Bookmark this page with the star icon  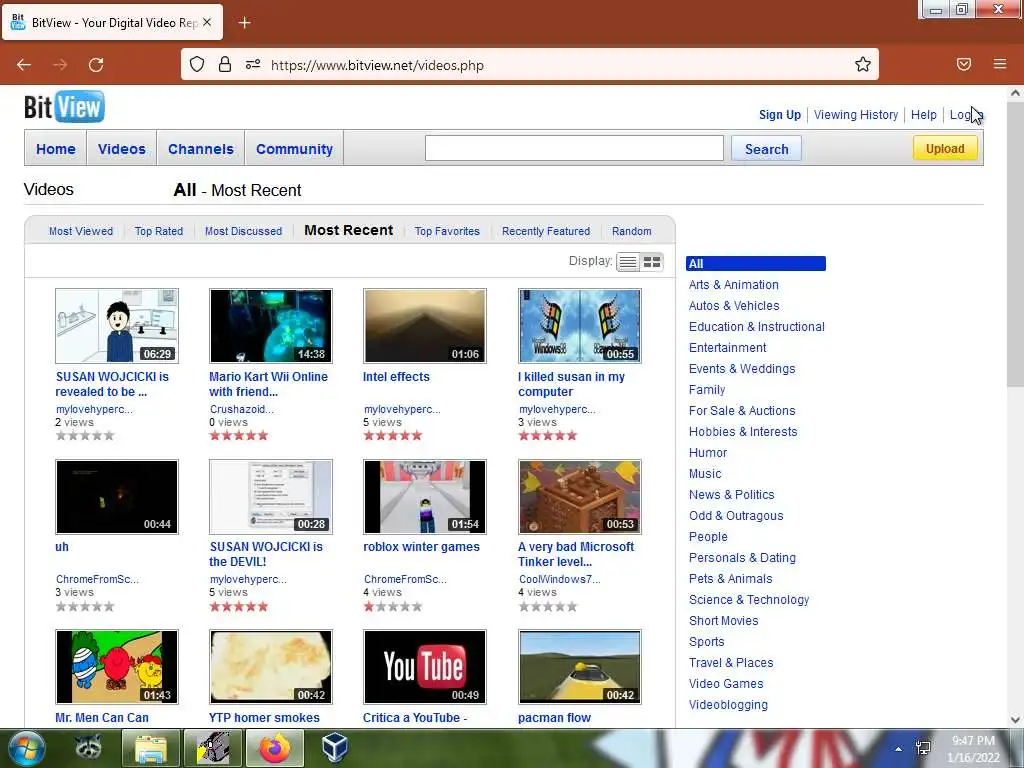pyautogui.click(x=863, y=65)
